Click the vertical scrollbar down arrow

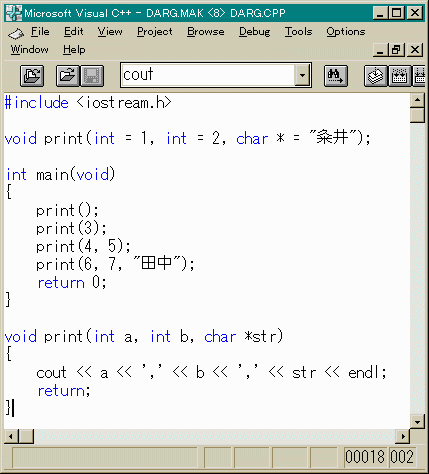pyautogui.click(x=417, y=421)
